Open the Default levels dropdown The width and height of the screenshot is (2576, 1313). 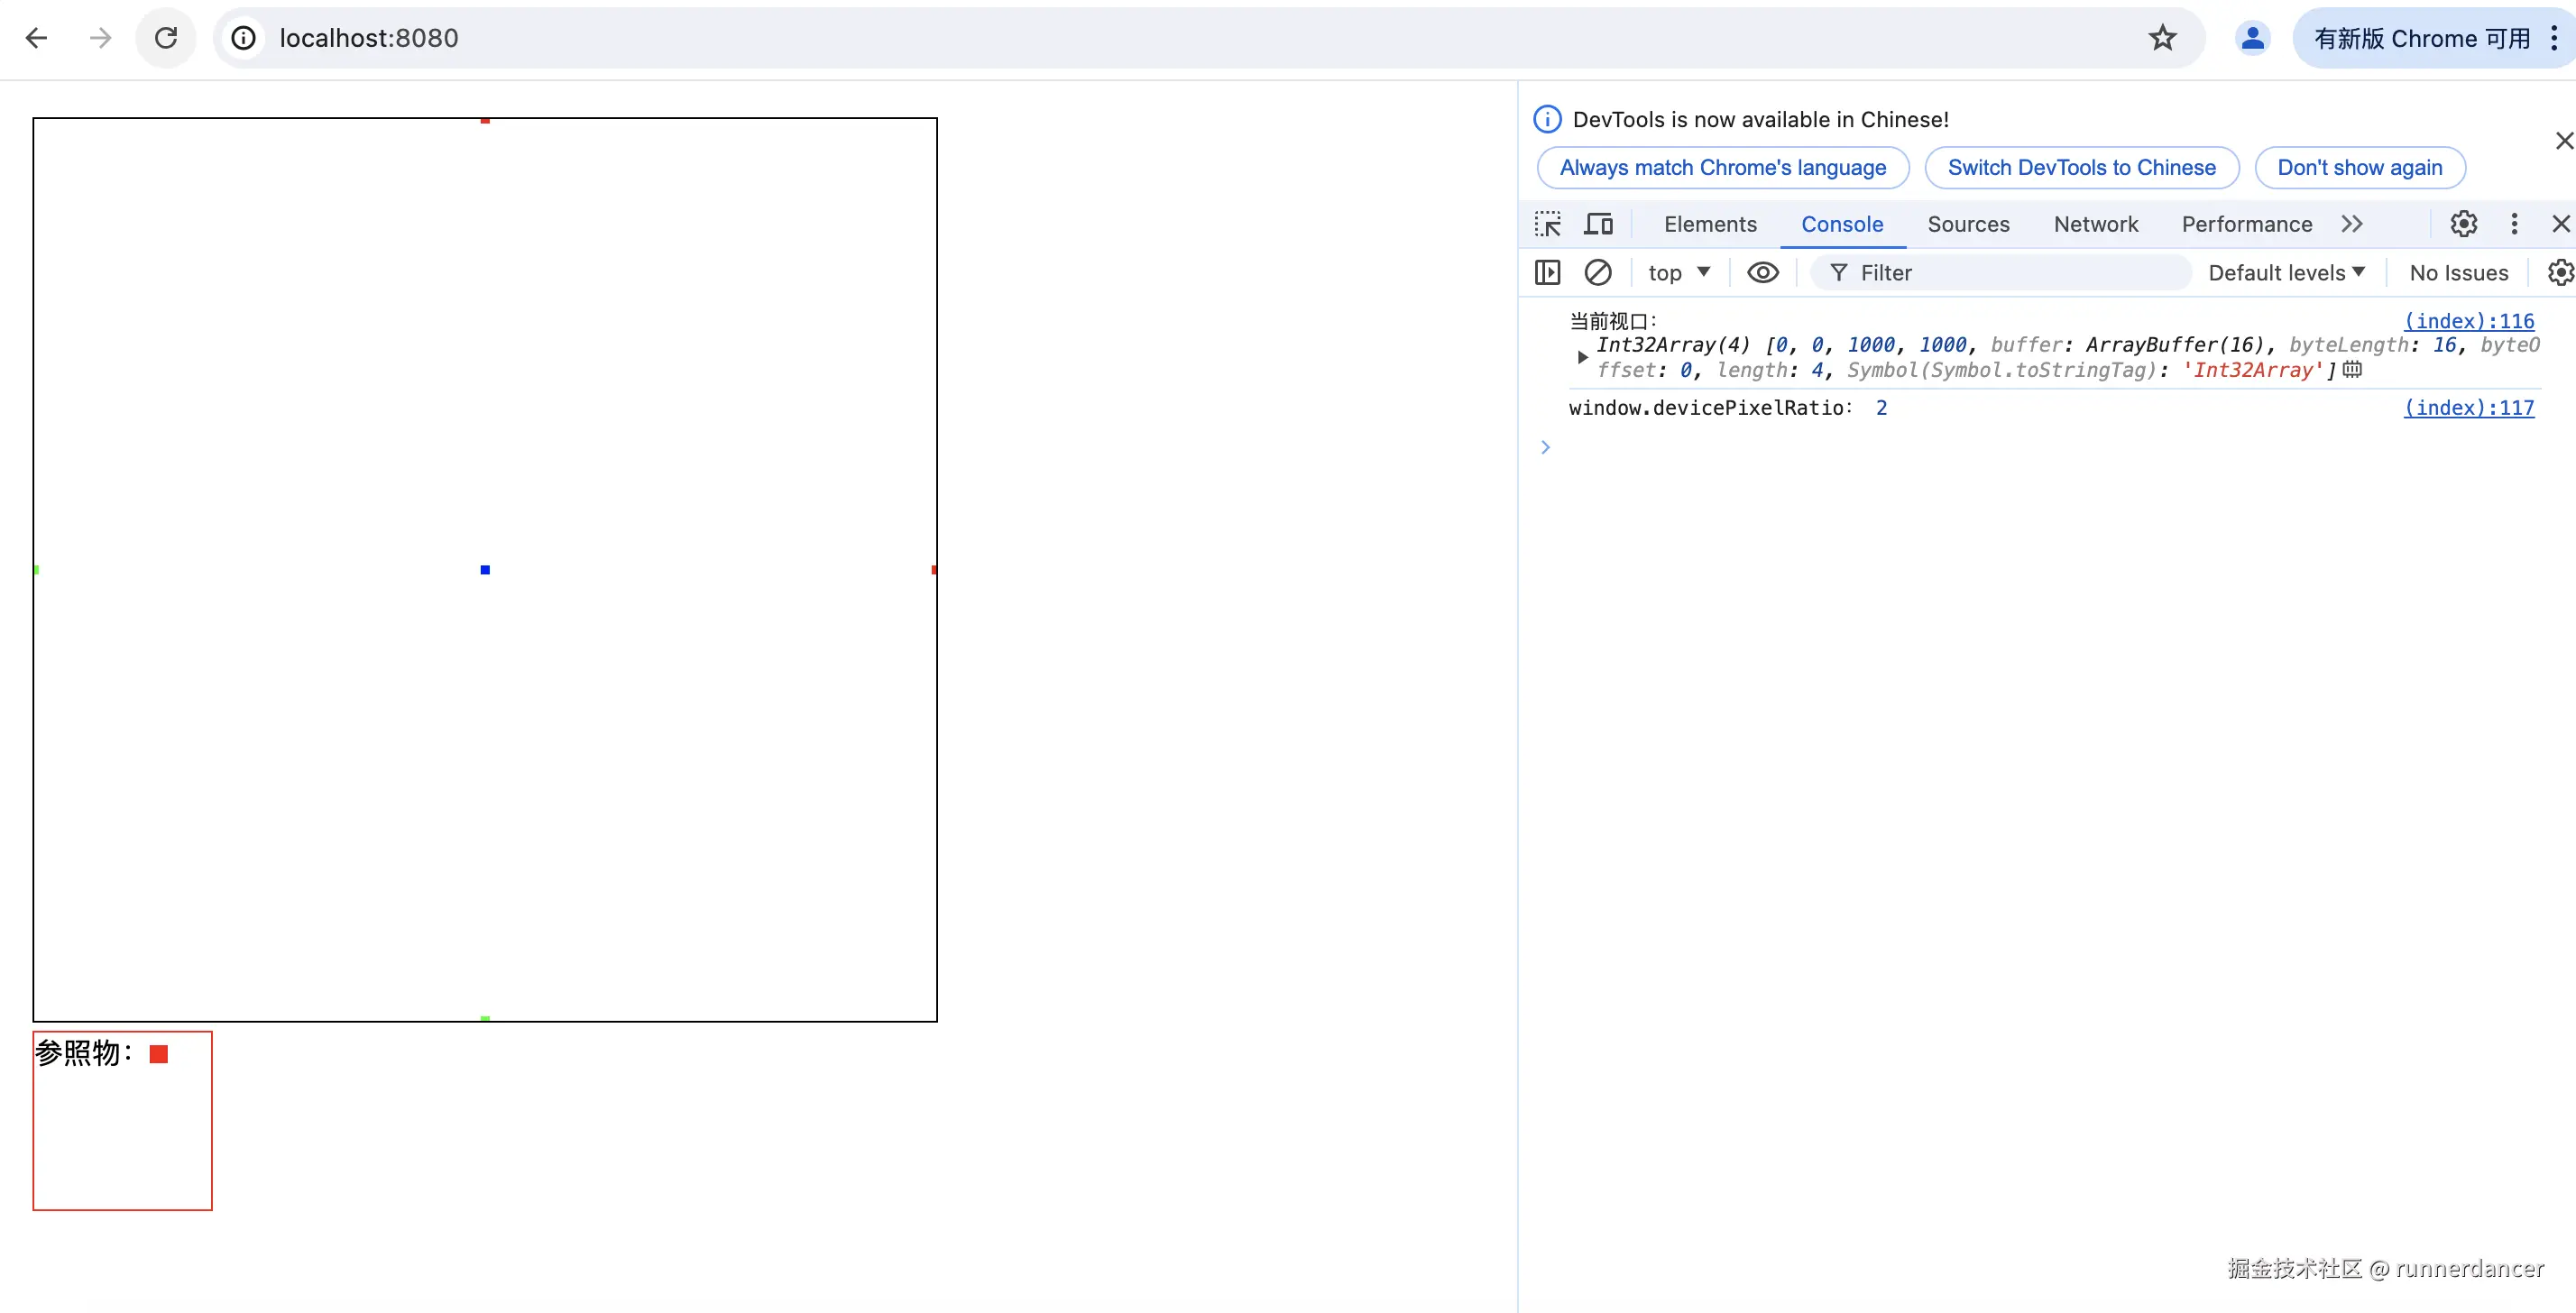click(x=2286, y=273)
